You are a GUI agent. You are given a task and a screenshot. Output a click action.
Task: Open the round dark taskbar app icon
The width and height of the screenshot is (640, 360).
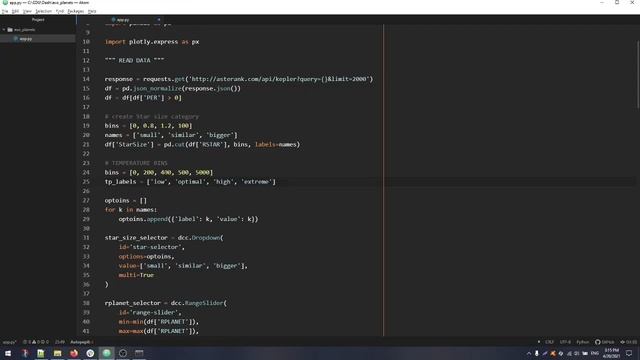tap(123, 353)
